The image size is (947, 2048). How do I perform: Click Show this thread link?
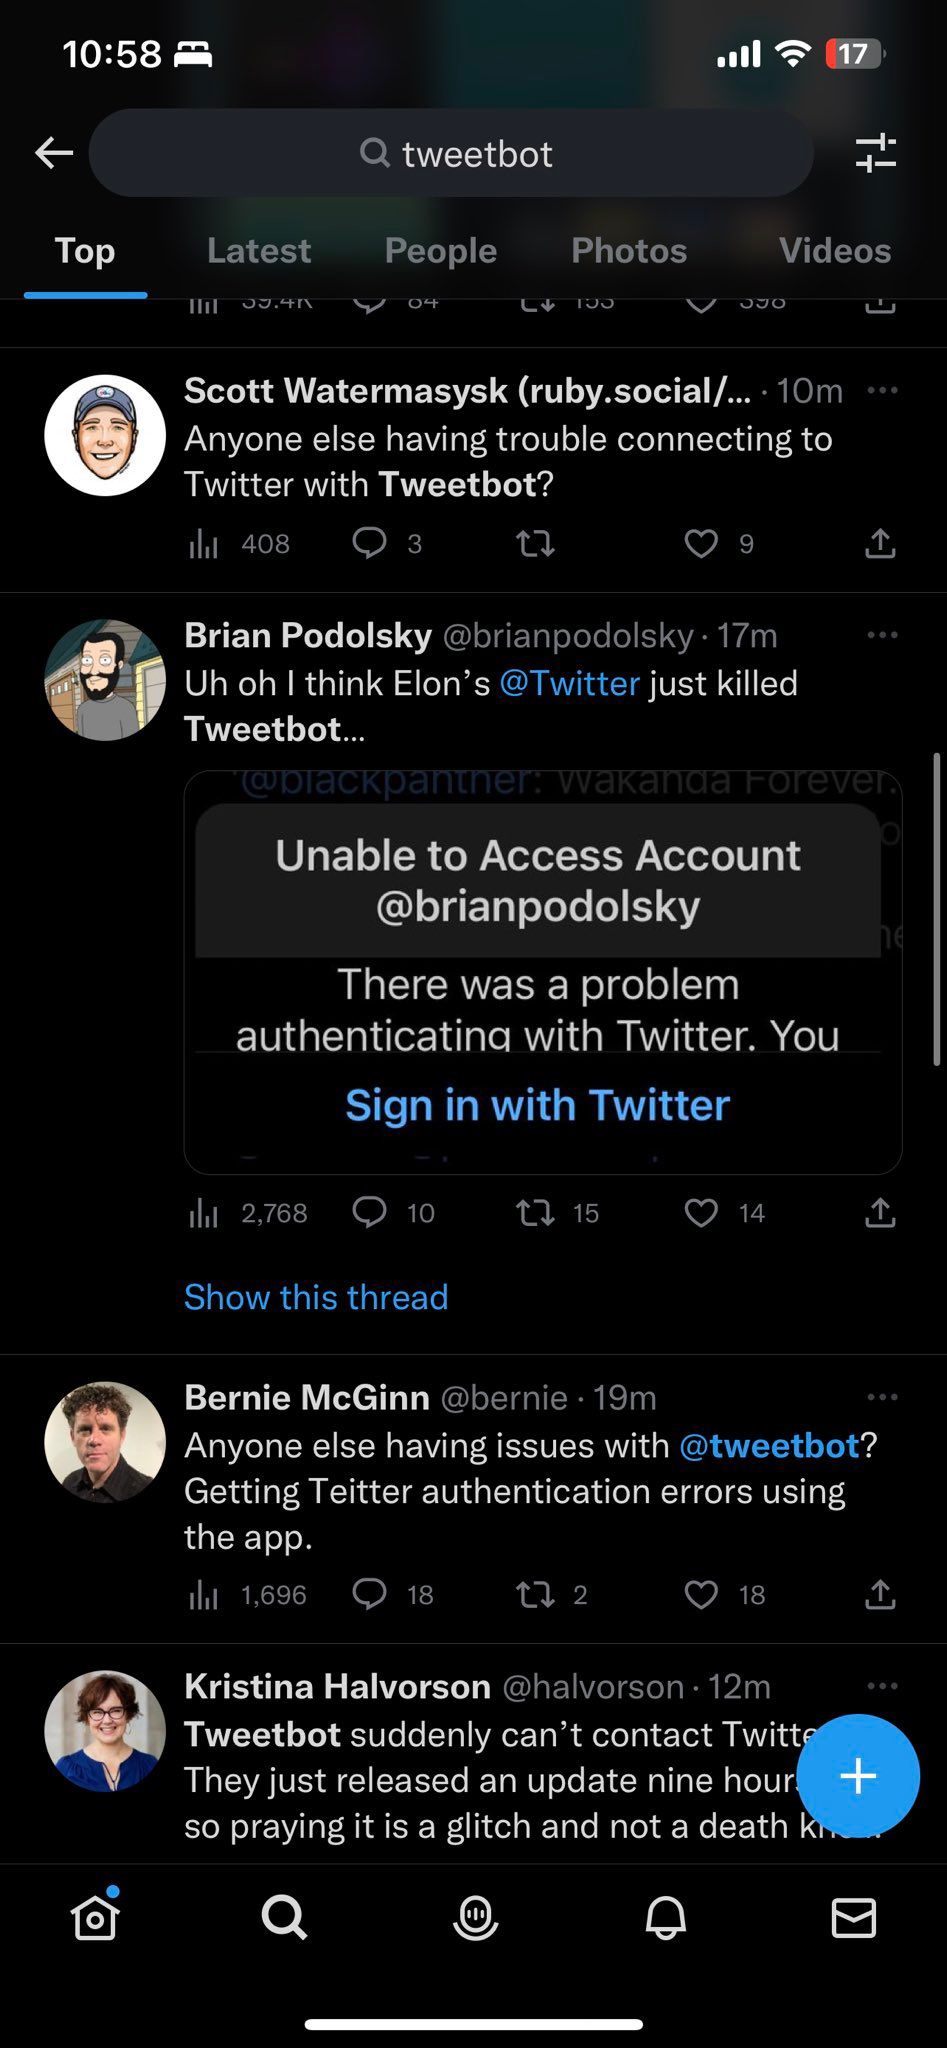(316, 1297)
